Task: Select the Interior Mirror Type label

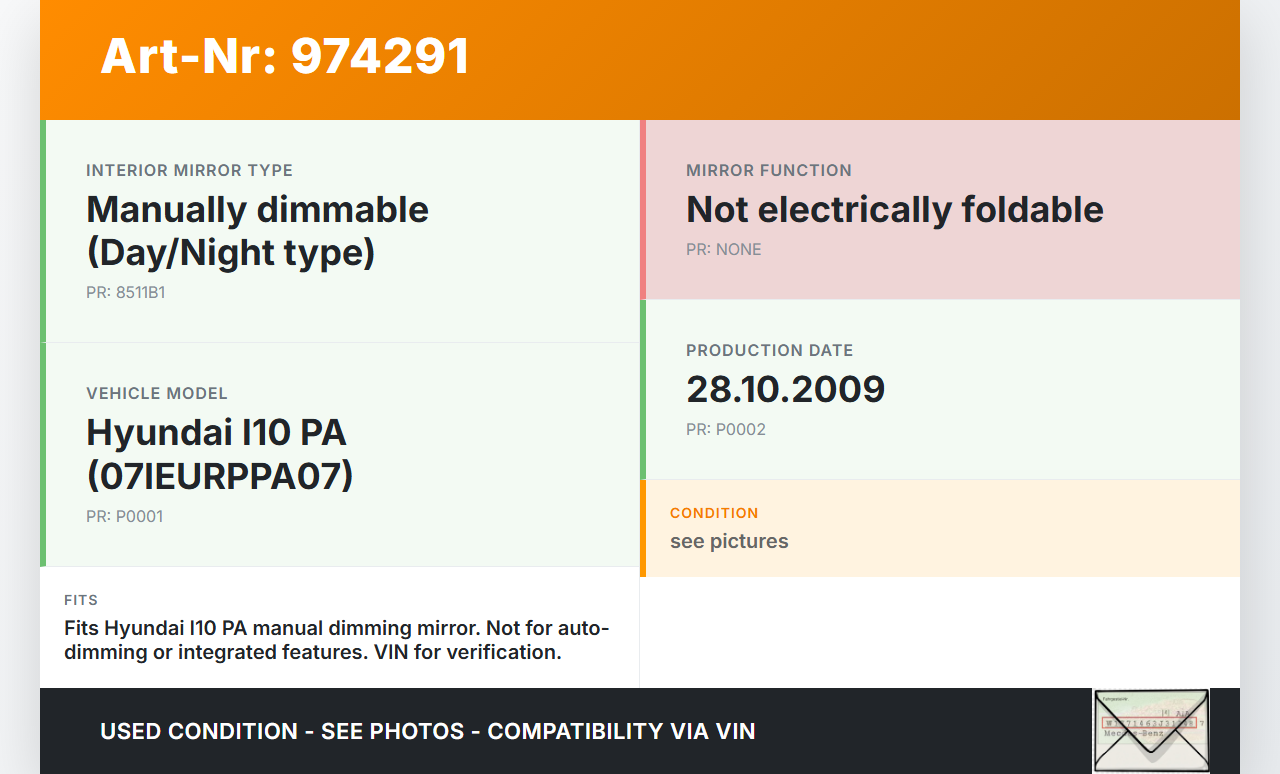Action: pyautogui.click(x=189, y=170)
